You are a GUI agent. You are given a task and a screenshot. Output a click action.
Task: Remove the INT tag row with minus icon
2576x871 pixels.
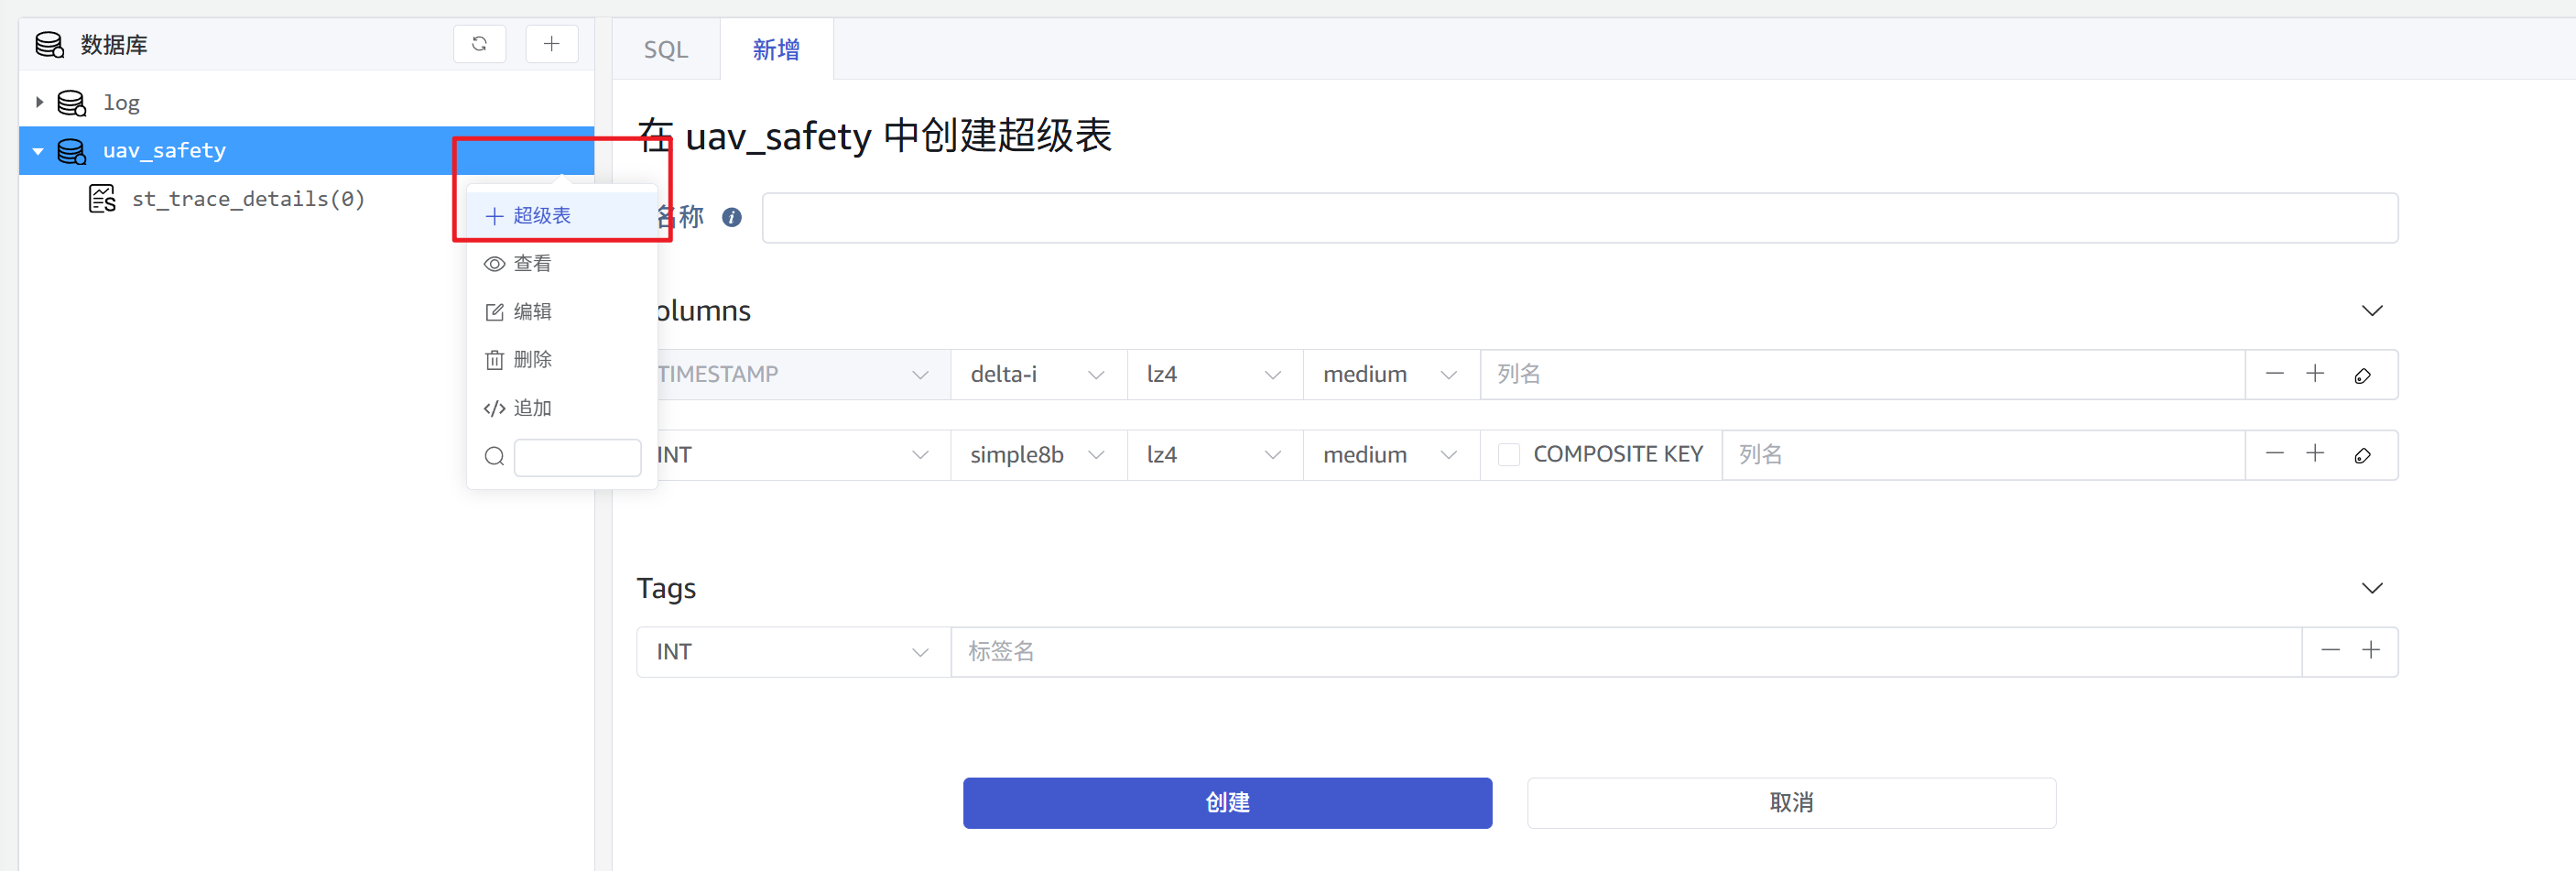pyautogui.click(x=2330, y=650)
